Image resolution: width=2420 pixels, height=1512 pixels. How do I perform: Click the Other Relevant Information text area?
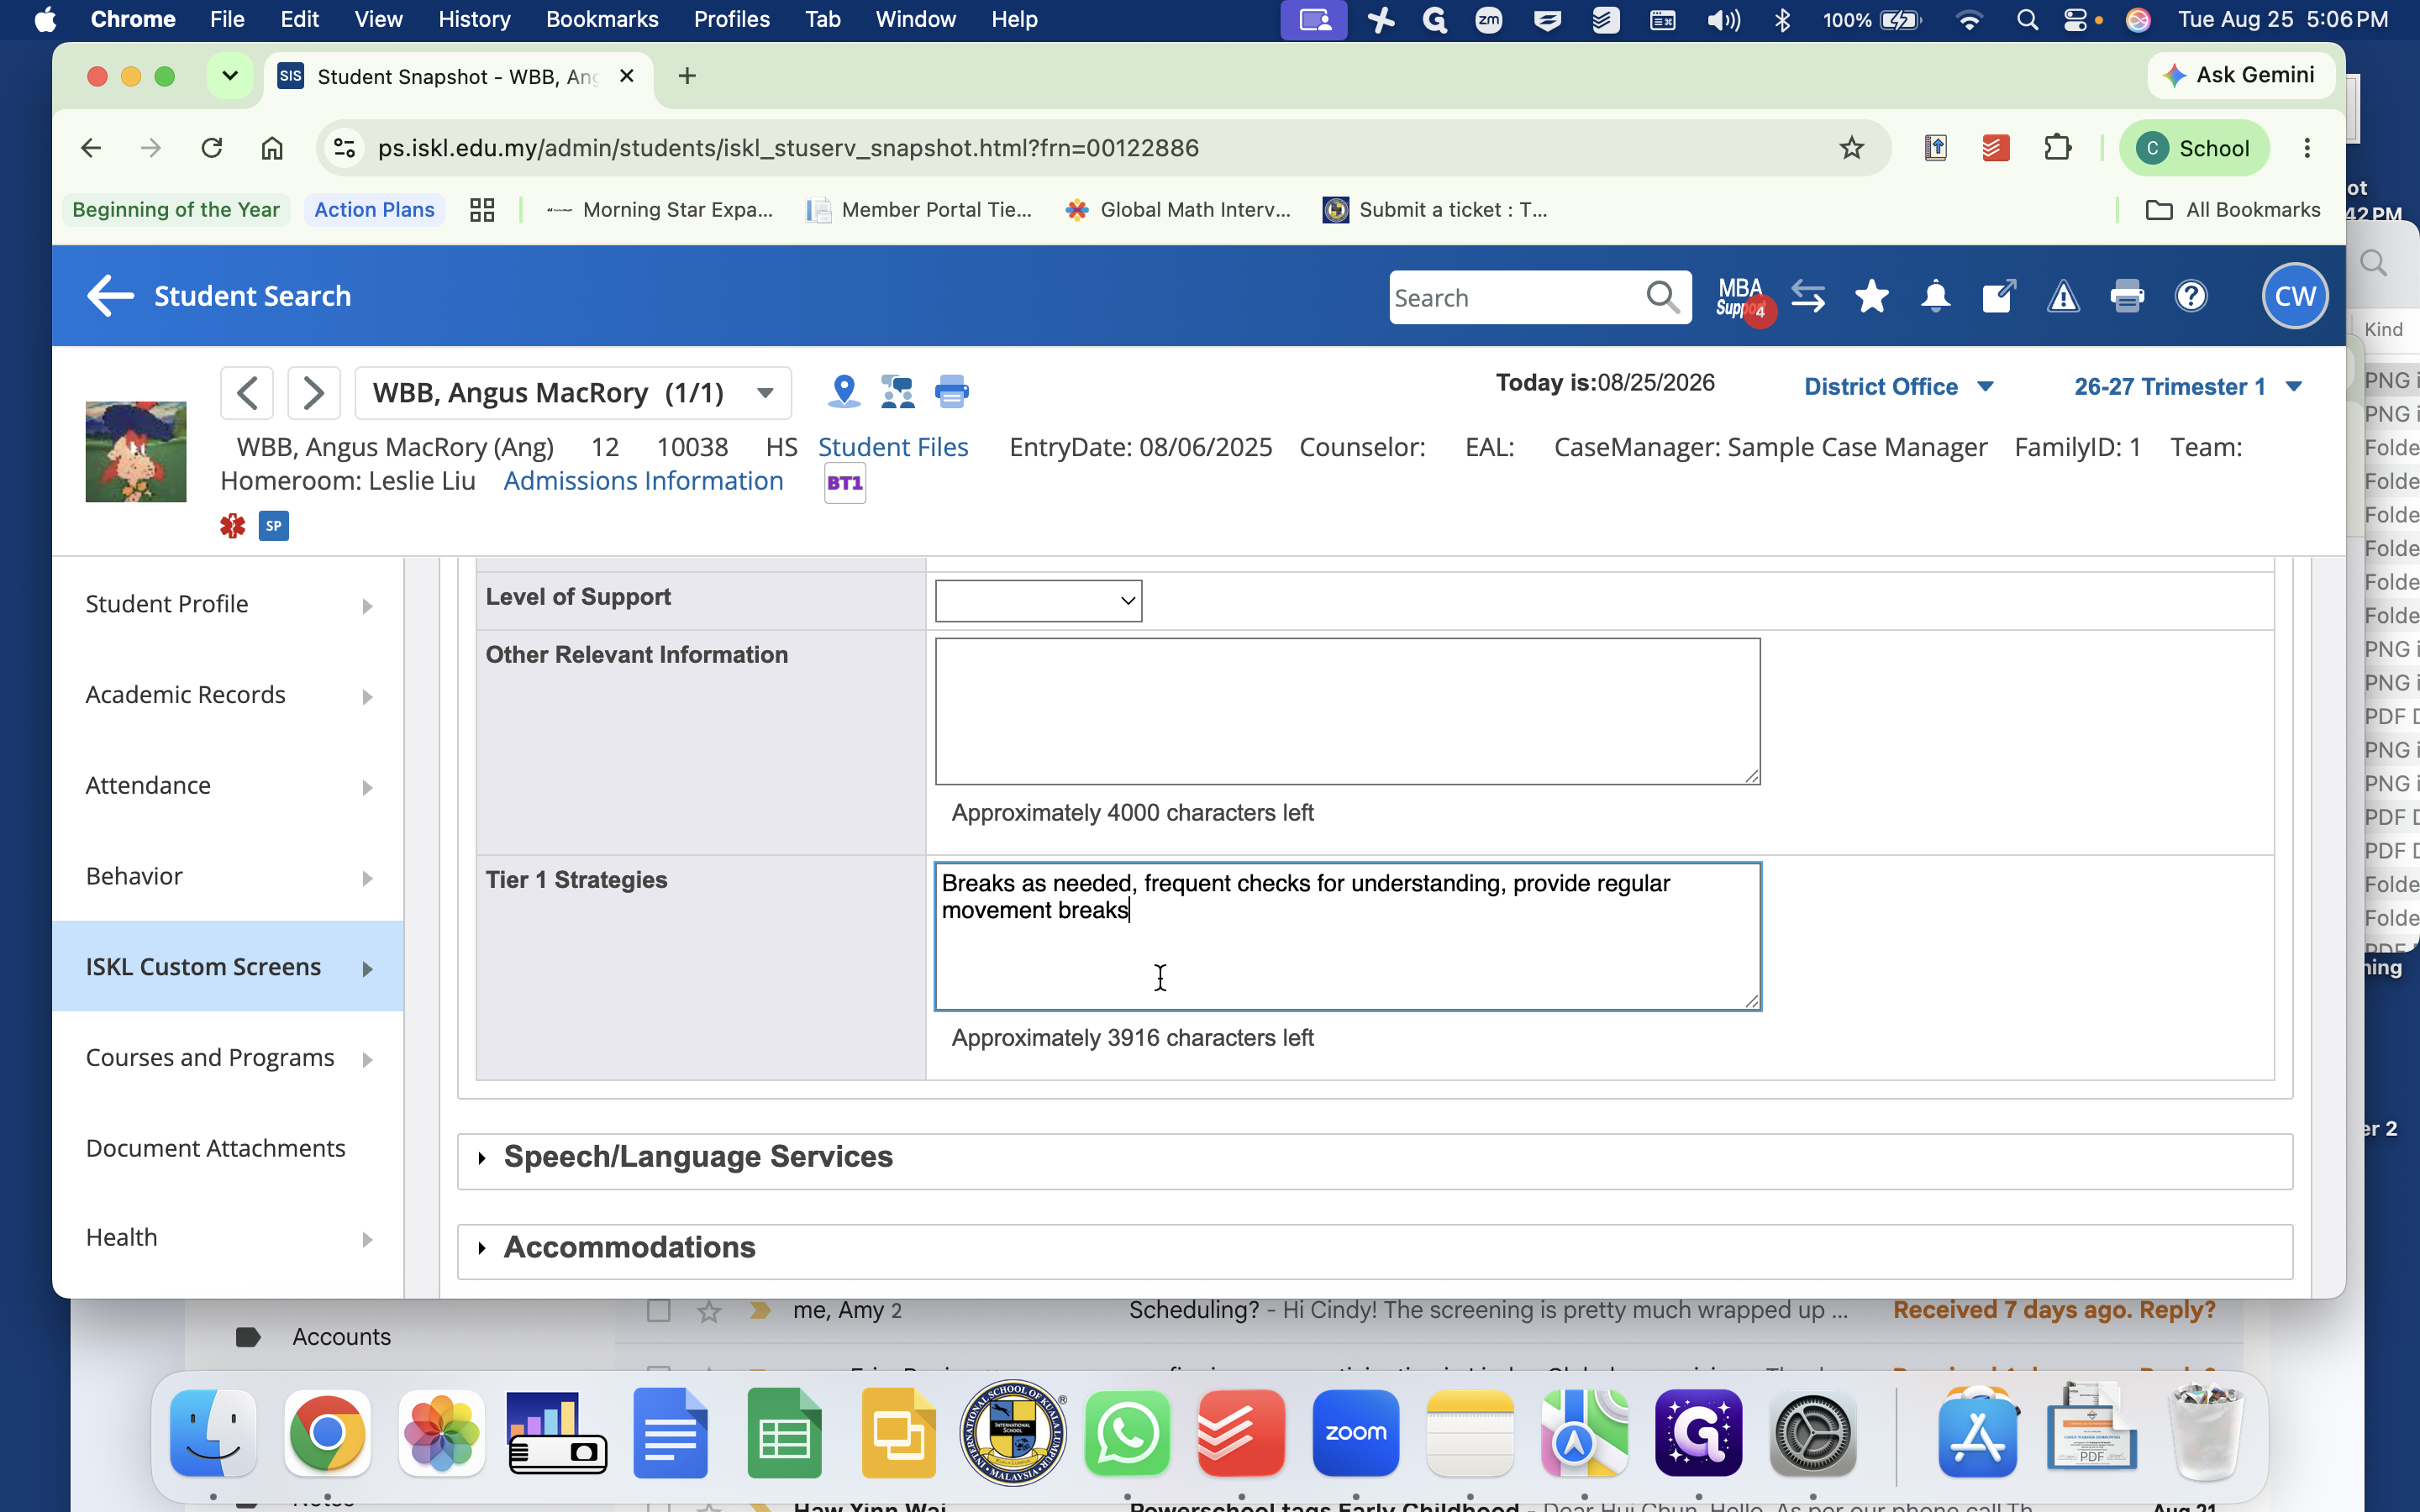click(1347, 711)
